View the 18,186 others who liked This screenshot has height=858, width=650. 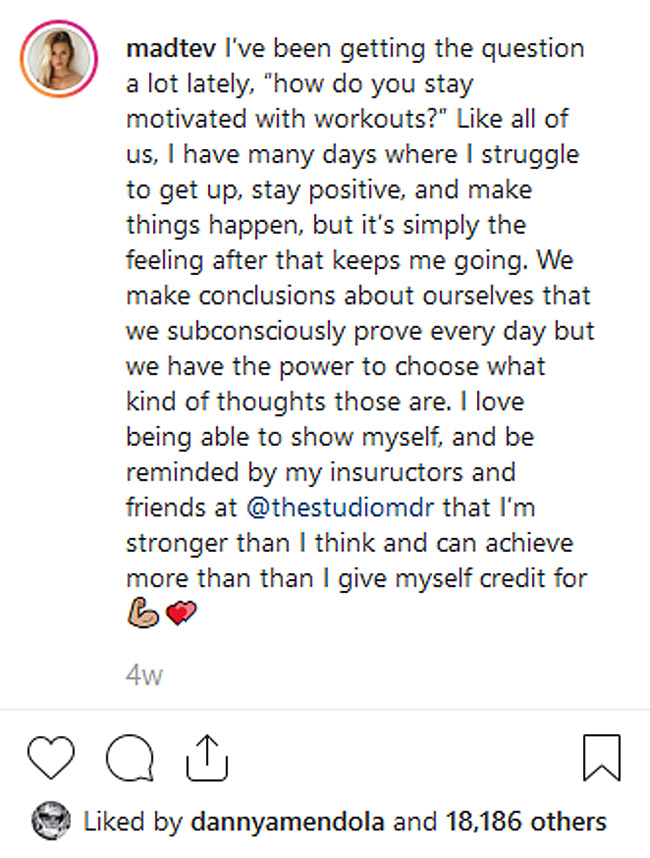tap(542, 822)
